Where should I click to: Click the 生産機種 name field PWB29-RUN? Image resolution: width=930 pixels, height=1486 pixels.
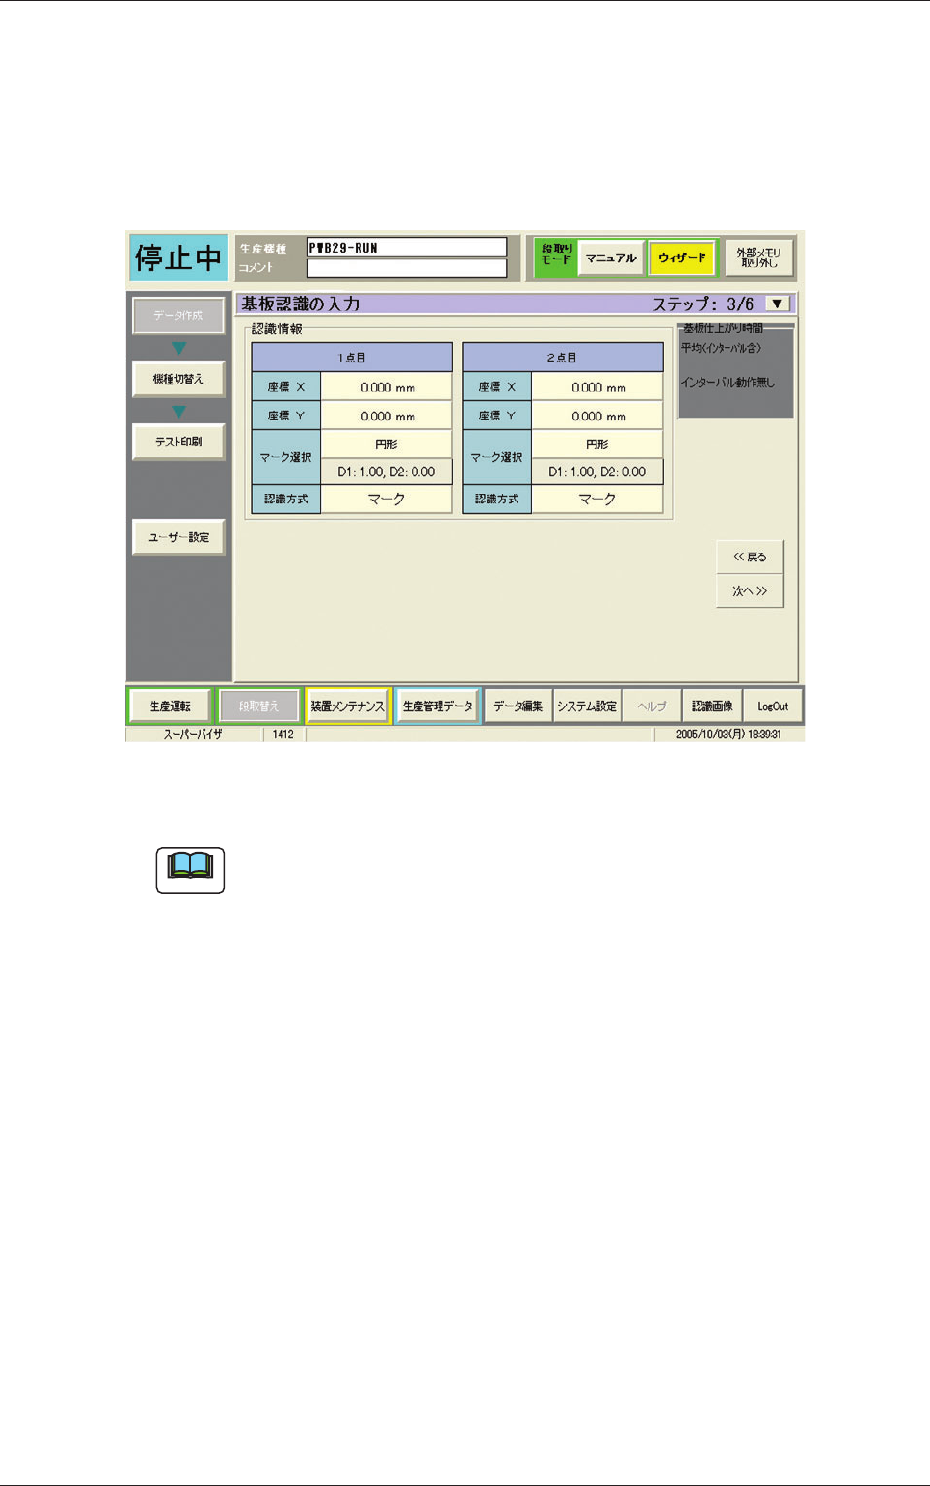[x=406, y=247]
